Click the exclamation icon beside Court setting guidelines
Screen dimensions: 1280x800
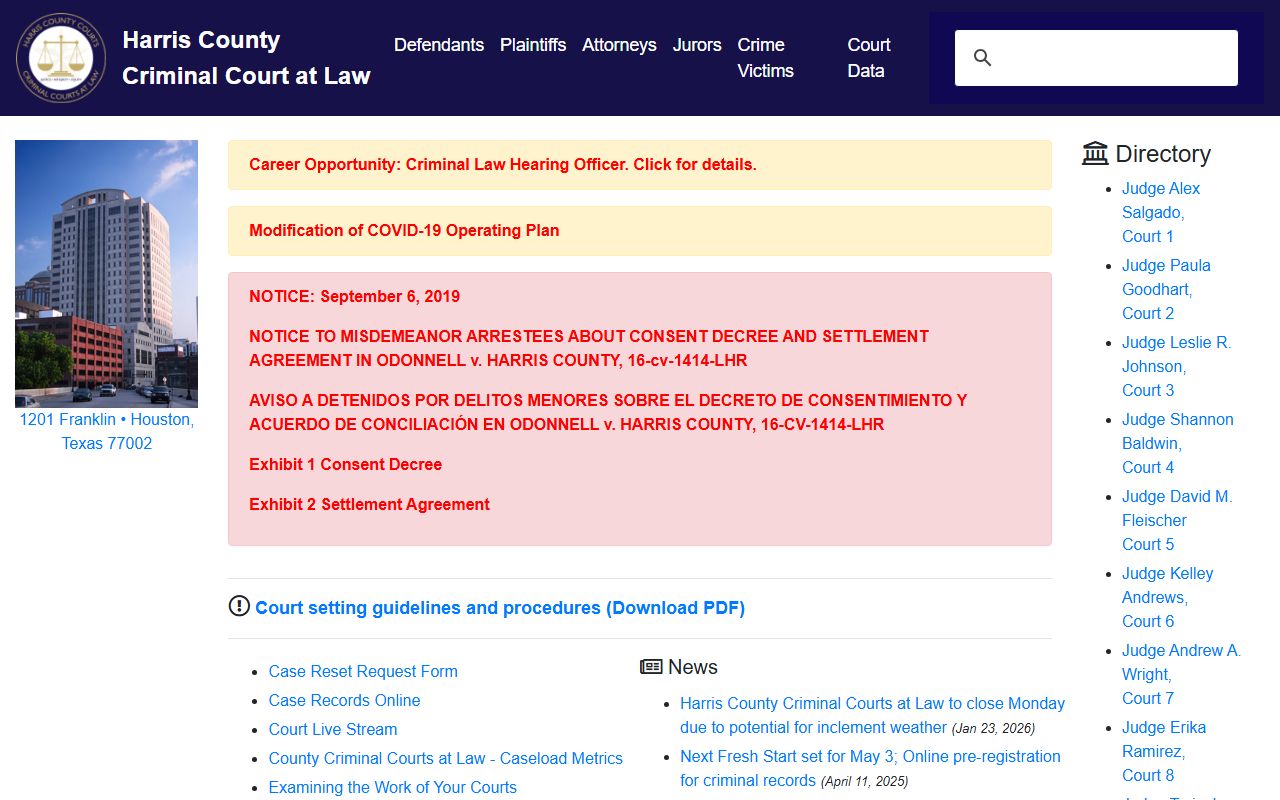pyautogui.click(x=239, y=606)
